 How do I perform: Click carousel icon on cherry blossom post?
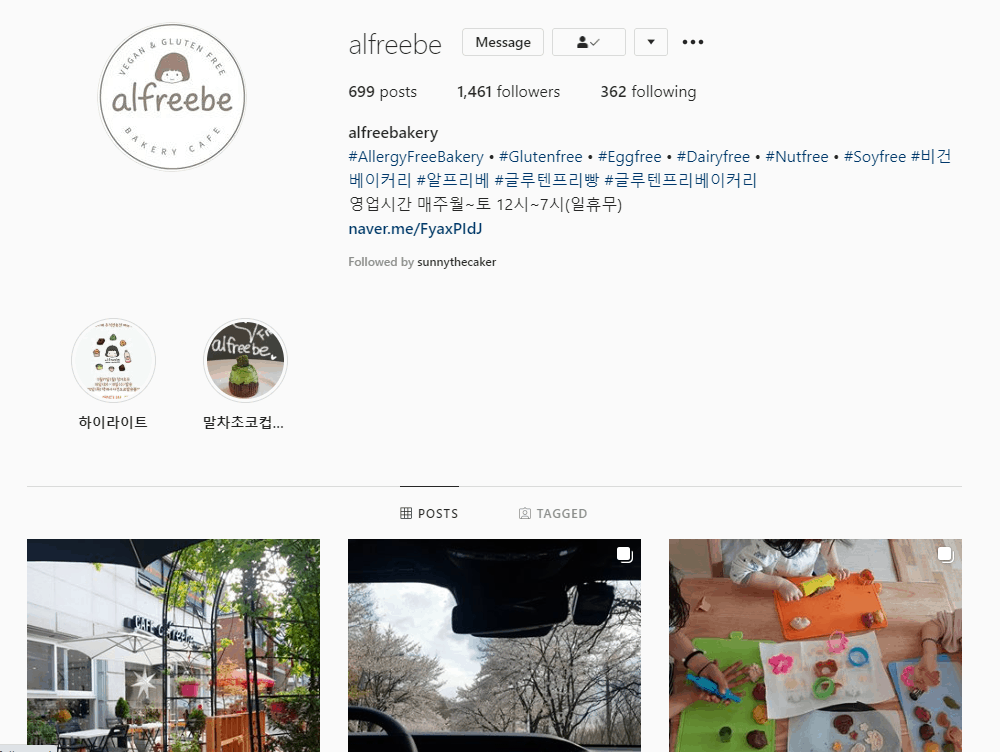point(624,555)
